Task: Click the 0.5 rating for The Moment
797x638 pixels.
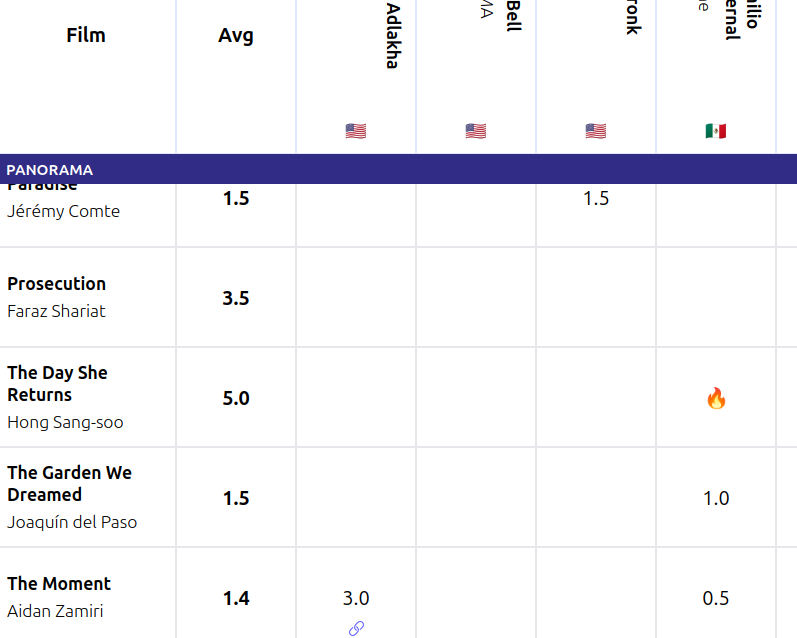Action: click(716, 598)
